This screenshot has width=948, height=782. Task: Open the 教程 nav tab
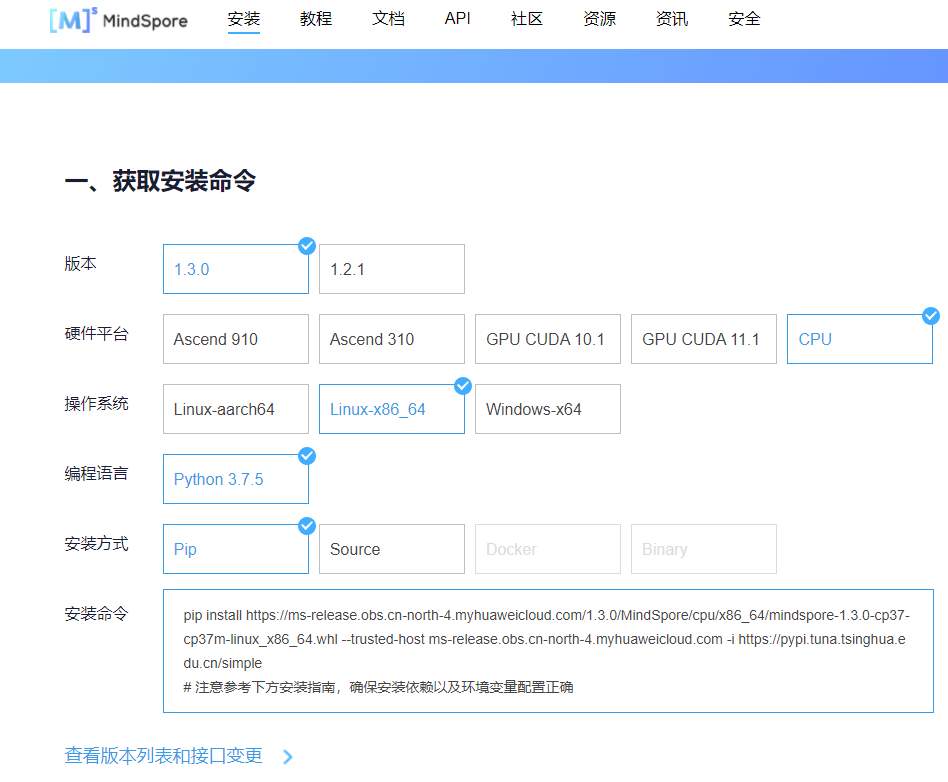pos(316,19)
